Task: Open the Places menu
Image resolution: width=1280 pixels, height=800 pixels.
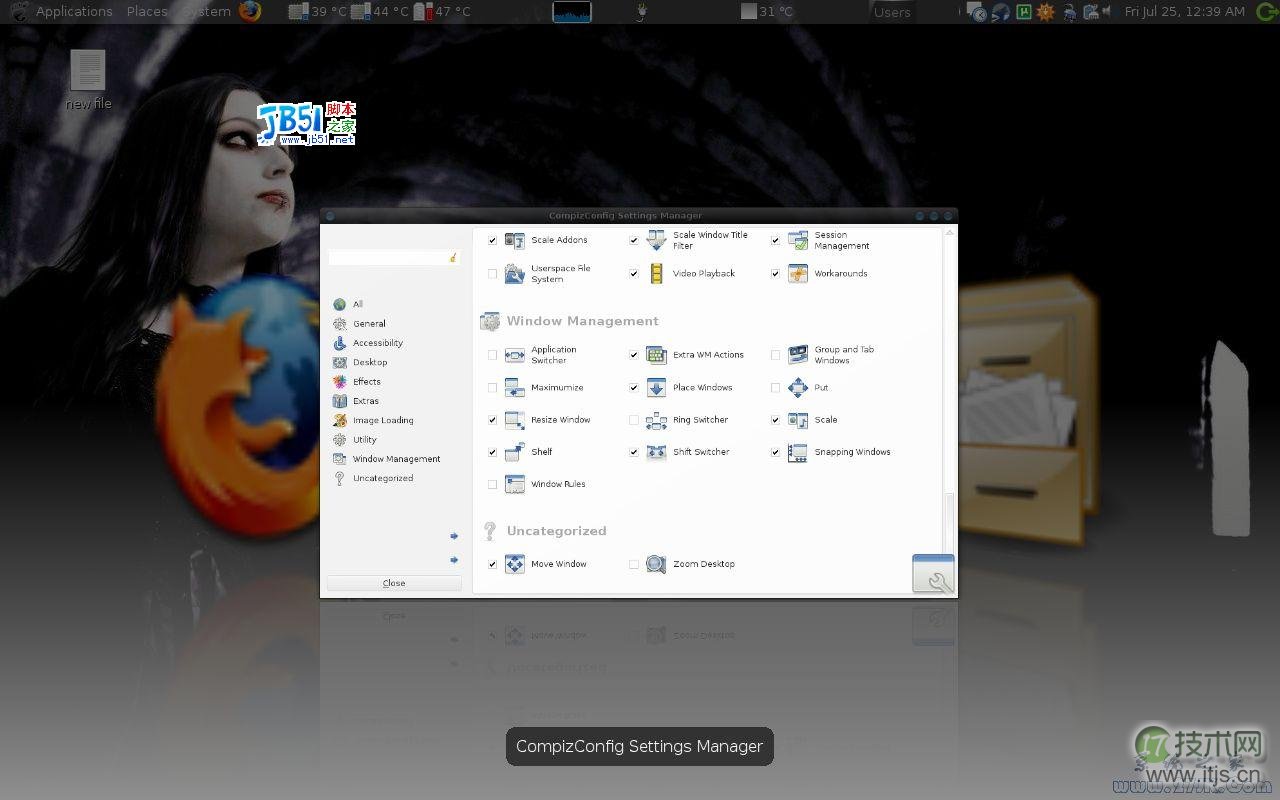Action: point(147,12)
